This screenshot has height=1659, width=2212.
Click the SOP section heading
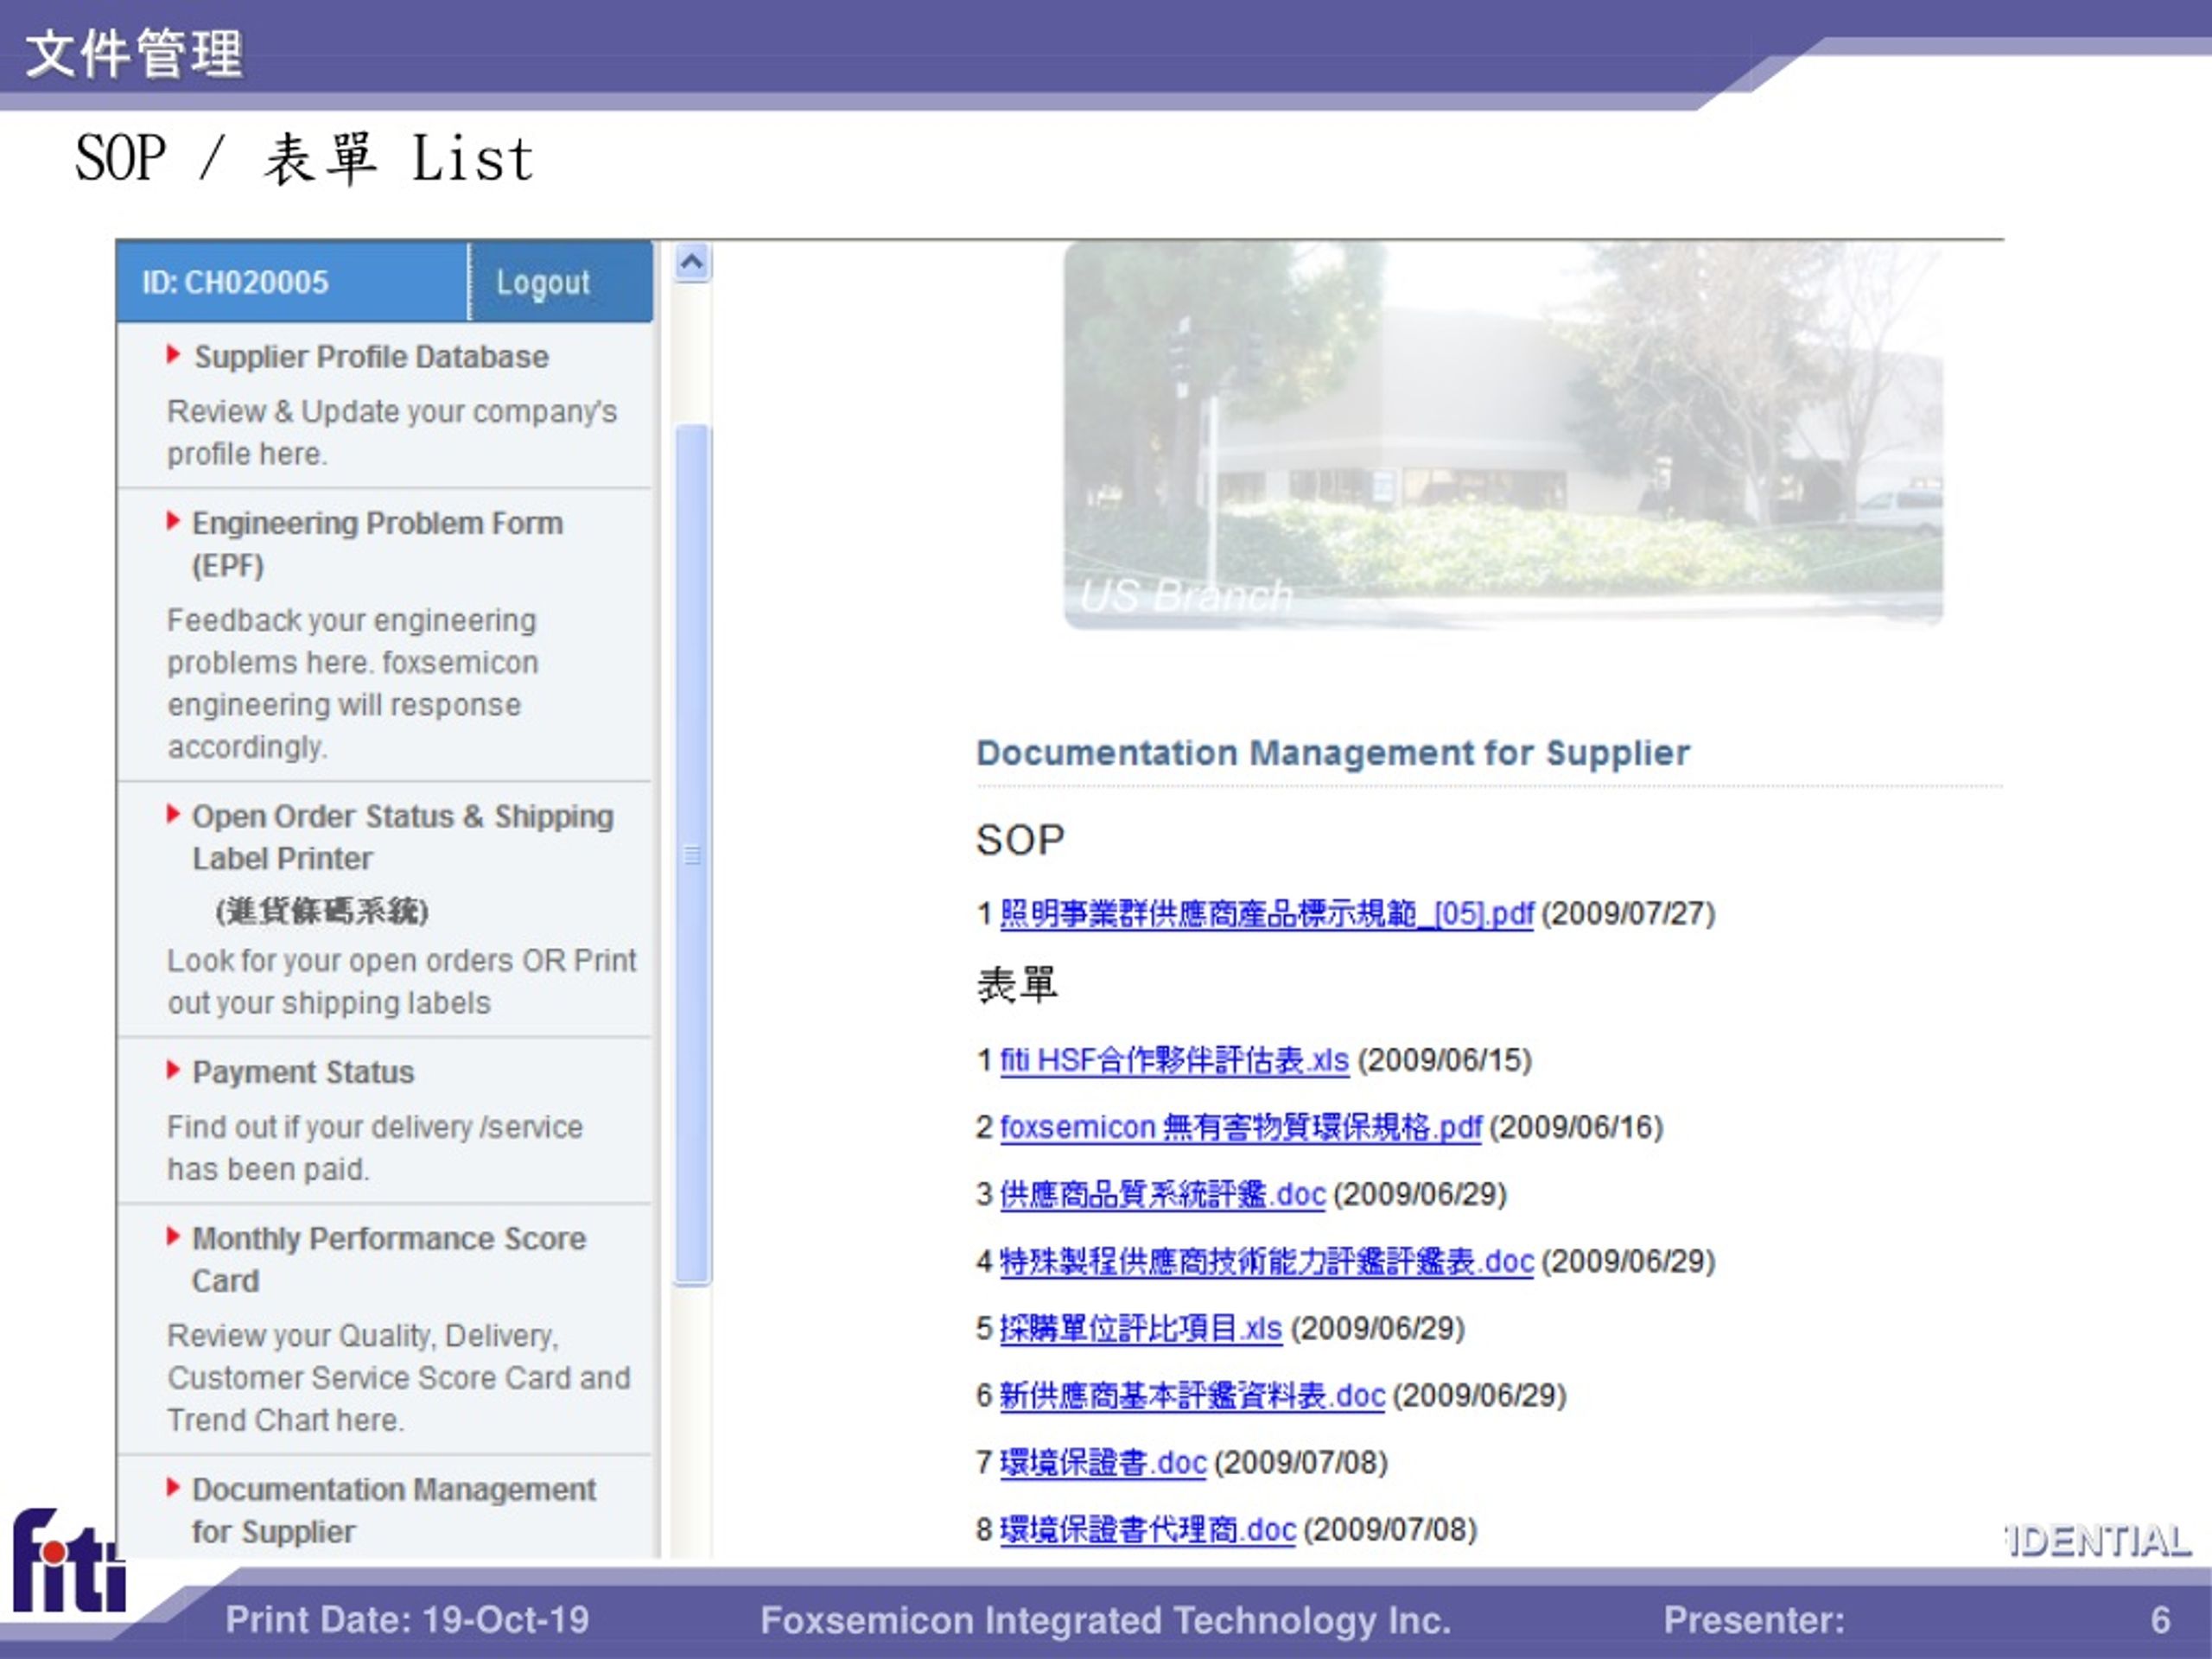point(1020,840)
